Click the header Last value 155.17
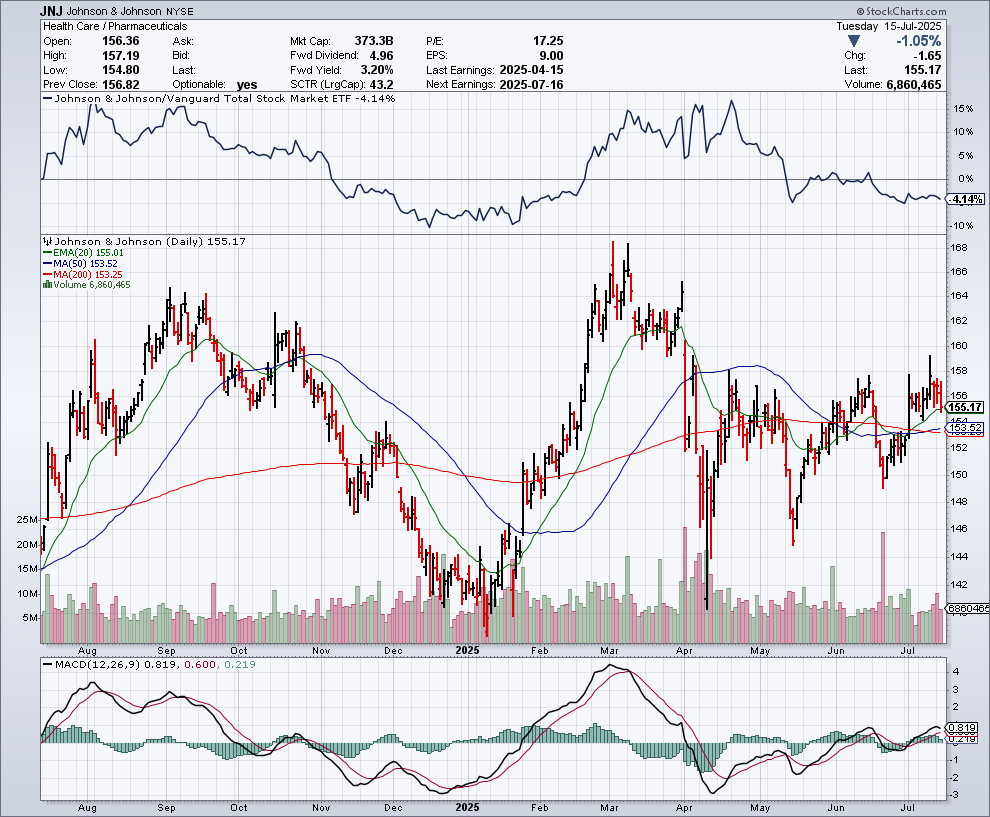Image resolution: width=990 pixels, height=817 pixels. pos(922,70)
